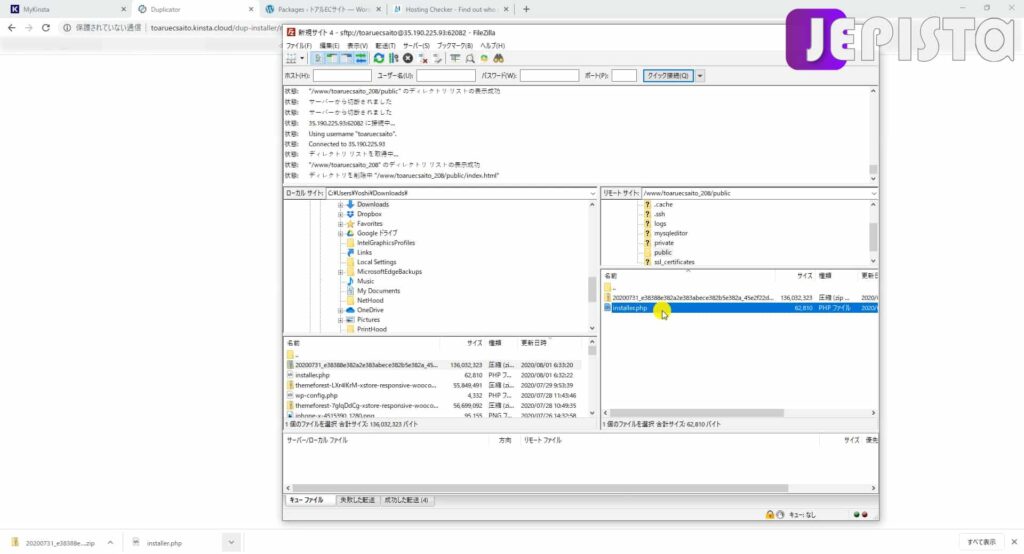The height and width of the screenshot is (554, 1024).
Task: Select the remote 20200731 zip archive
Action: (x=740, y=298)
